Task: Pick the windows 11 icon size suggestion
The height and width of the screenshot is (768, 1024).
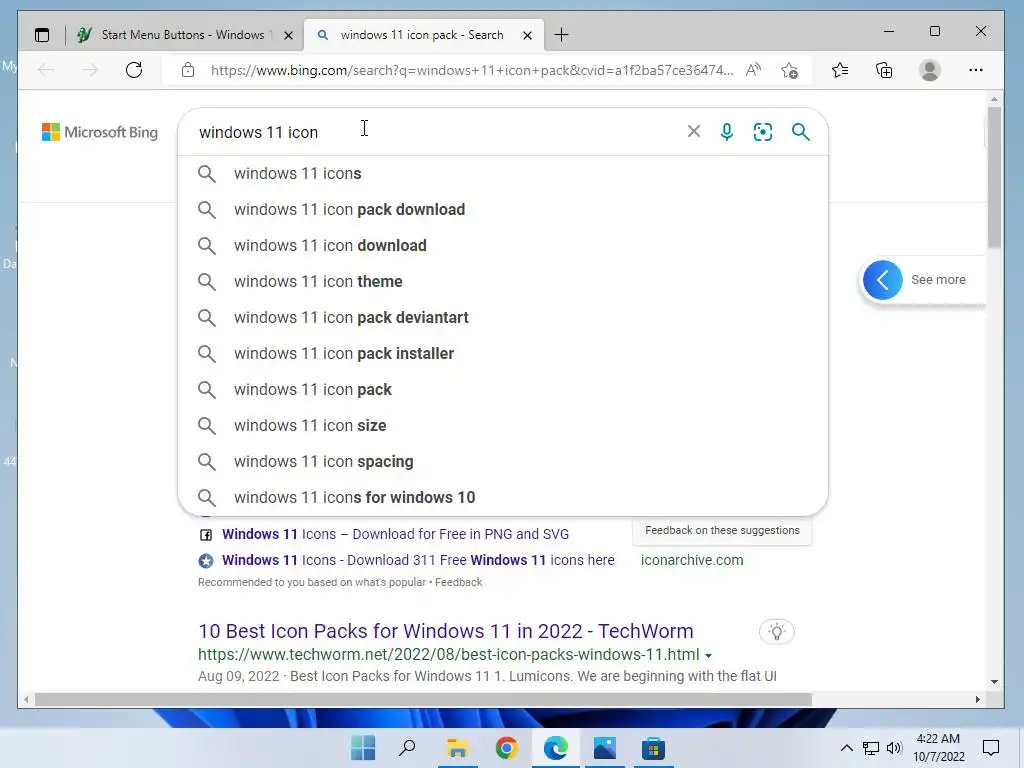Action: click(x=503, y=424)
